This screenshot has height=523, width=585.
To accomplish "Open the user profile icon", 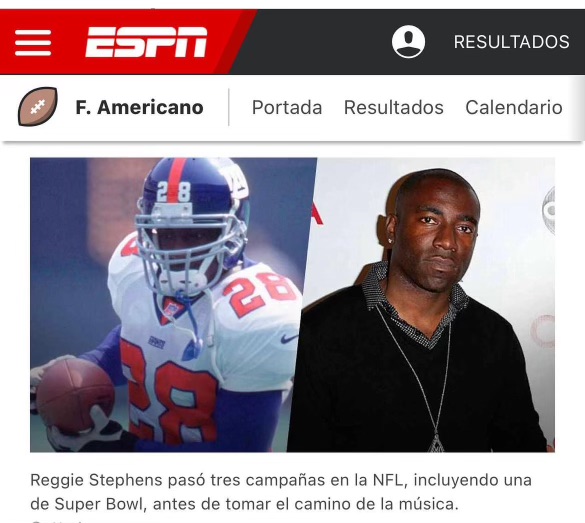I will [408, 41].
